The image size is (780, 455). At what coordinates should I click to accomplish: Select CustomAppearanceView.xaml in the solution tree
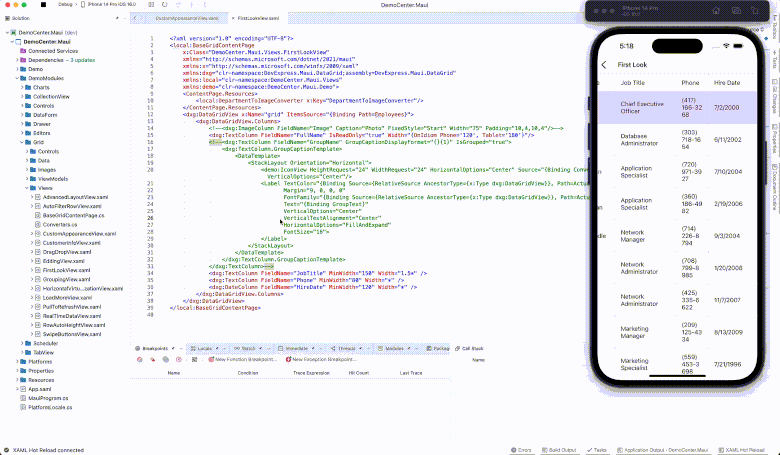[x=79, y=234]
